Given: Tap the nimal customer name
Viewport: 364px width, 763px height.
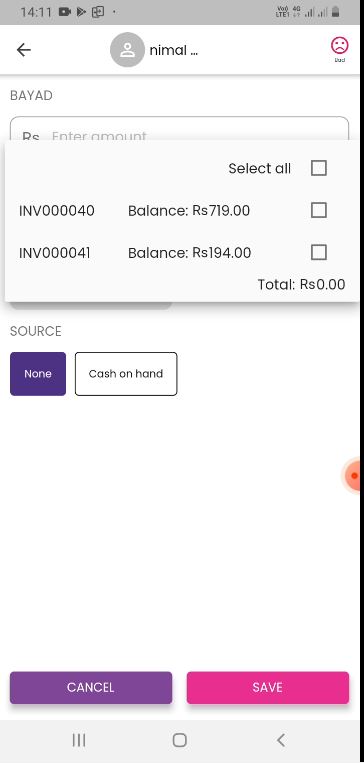Looking at the screenshot, I should click(173, 50).
